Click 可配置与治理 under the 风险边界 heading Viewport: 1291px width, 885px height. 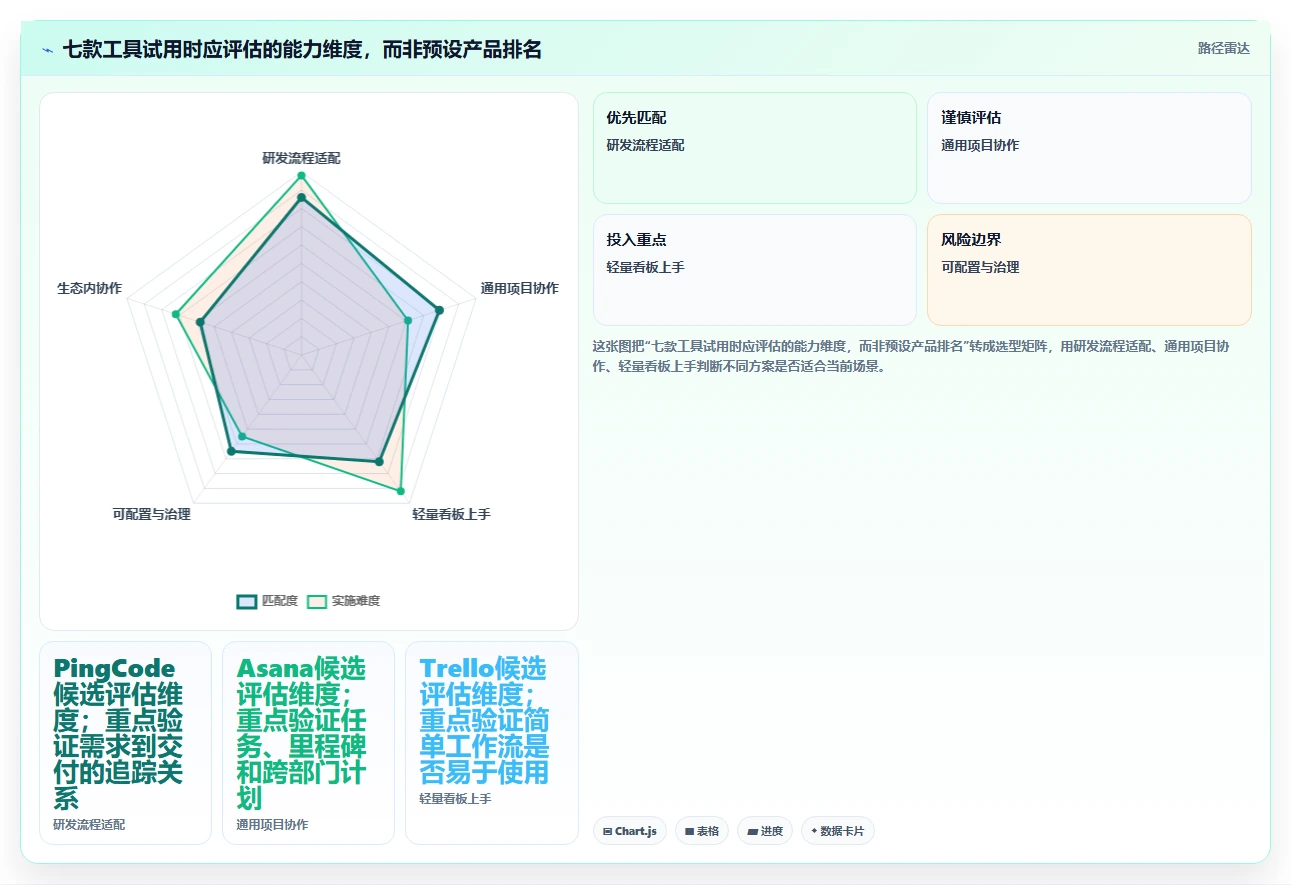pos(980,267)
